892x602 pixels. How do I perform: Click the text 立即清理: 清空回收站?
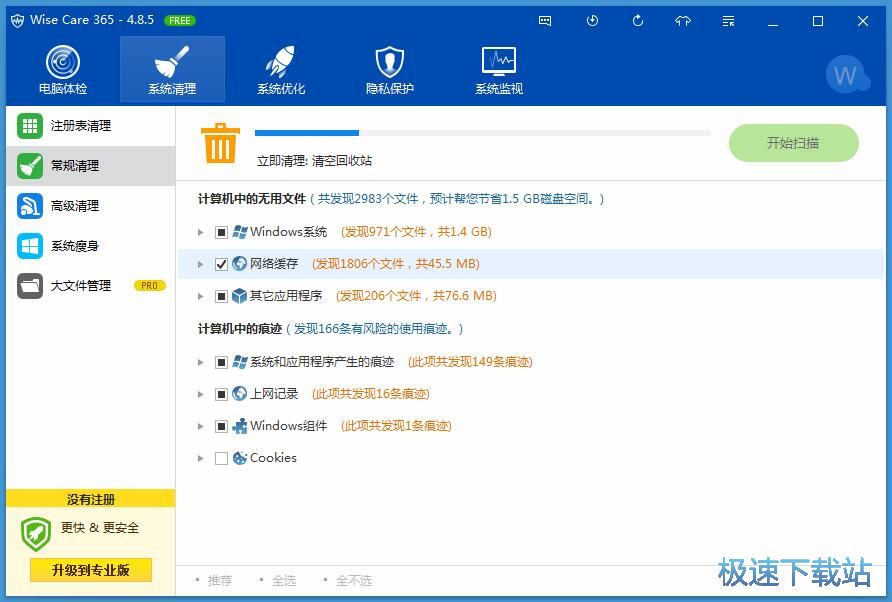[x=314, y=161]
